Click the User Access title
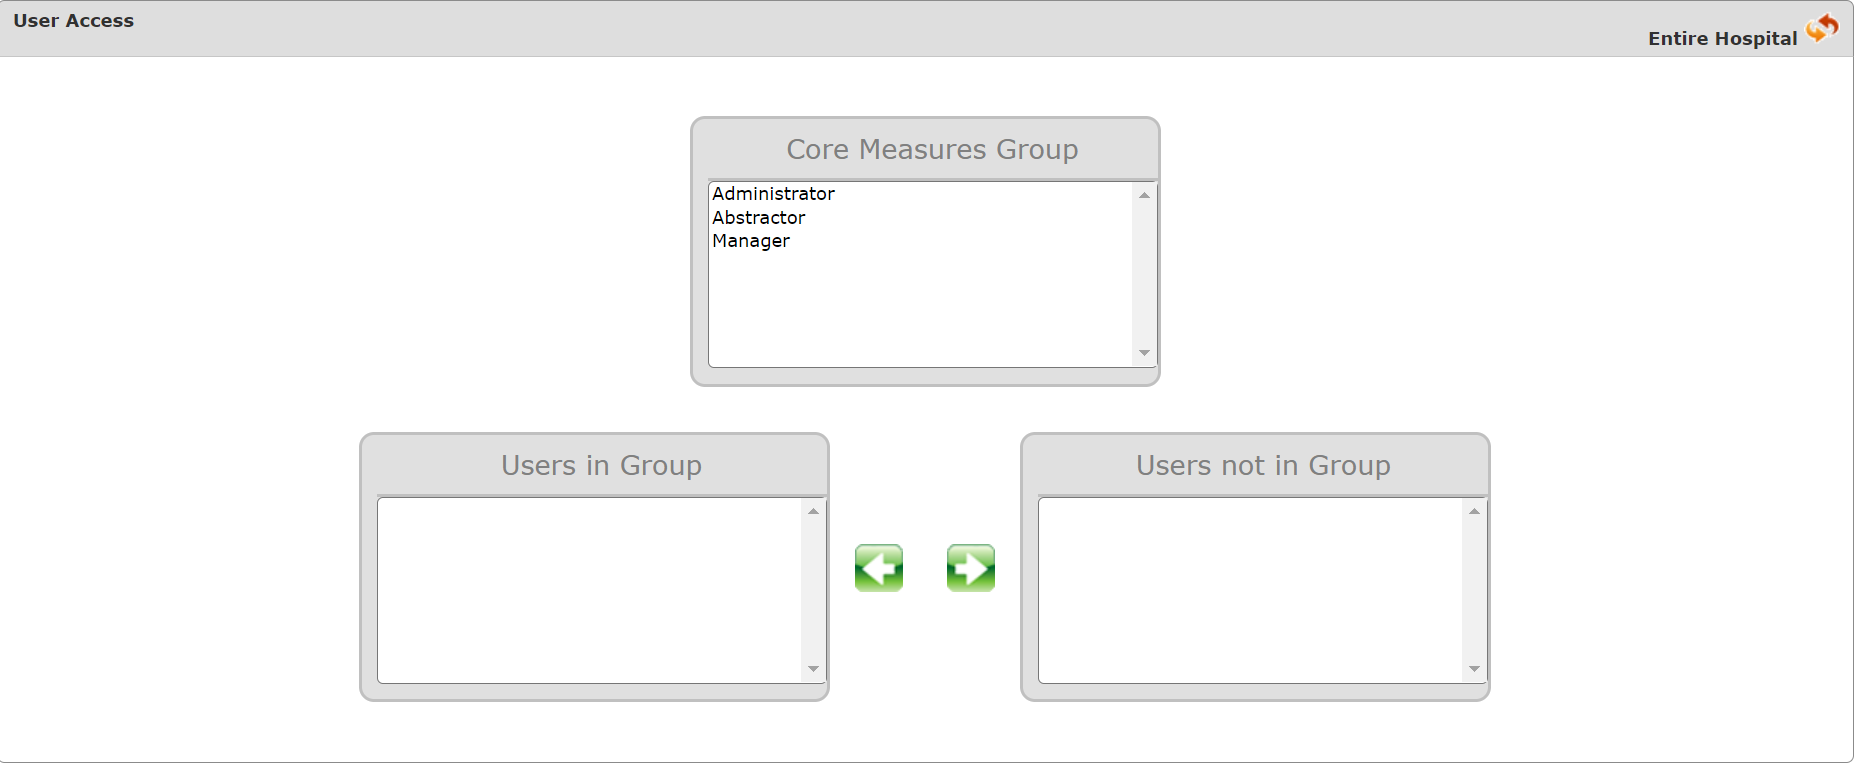This screenshot has width=1860, height=763. click(73, 21)
